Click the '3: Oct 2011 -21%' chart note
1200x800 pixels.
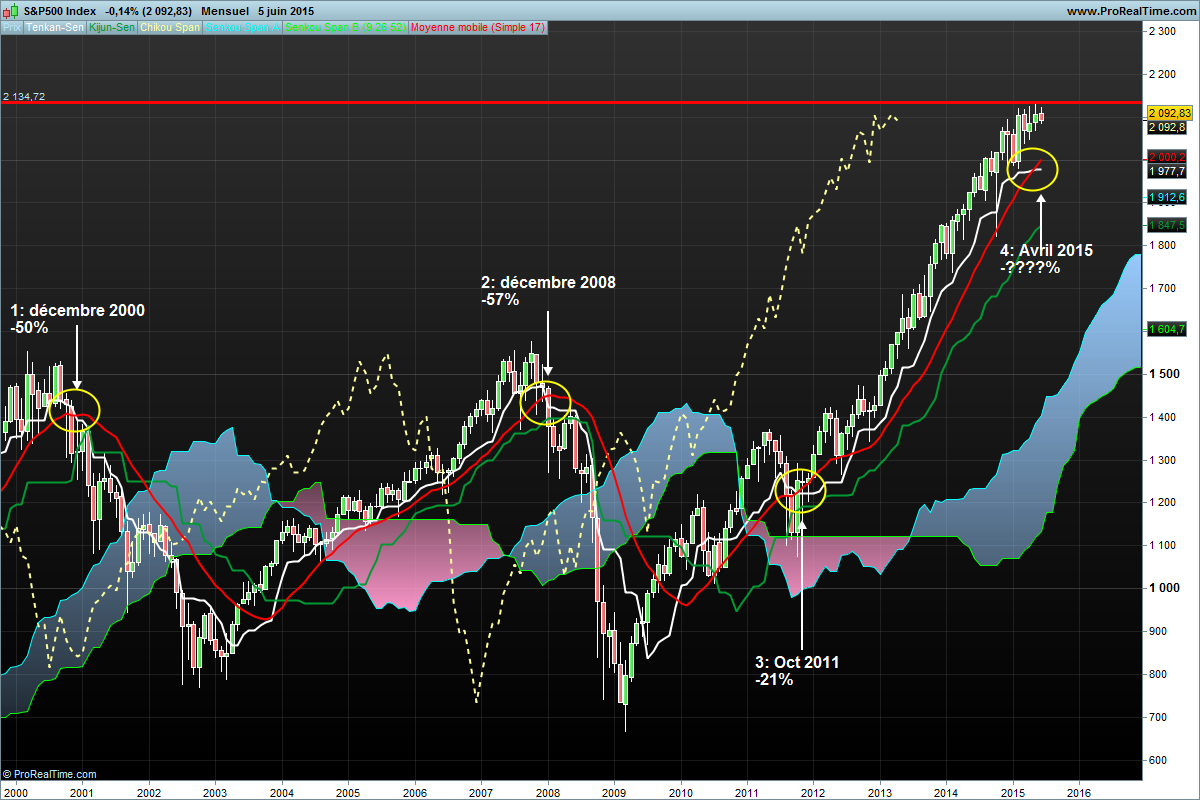coord(797,671)
